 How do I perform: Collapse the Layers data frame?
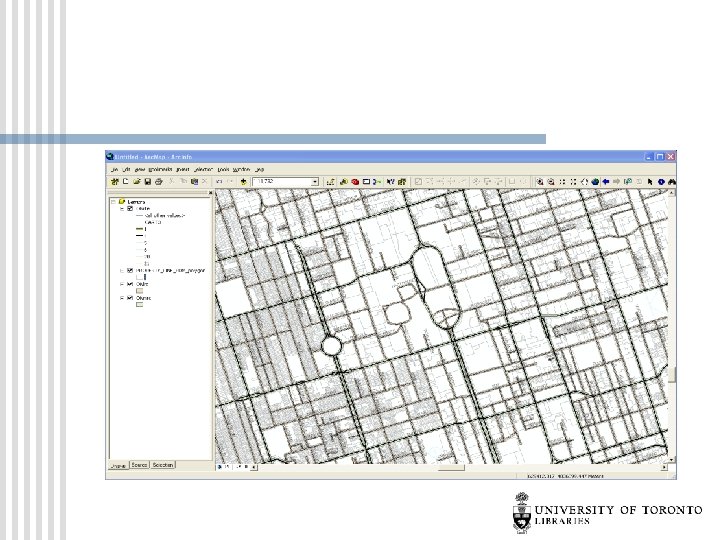tap(113, 202)
